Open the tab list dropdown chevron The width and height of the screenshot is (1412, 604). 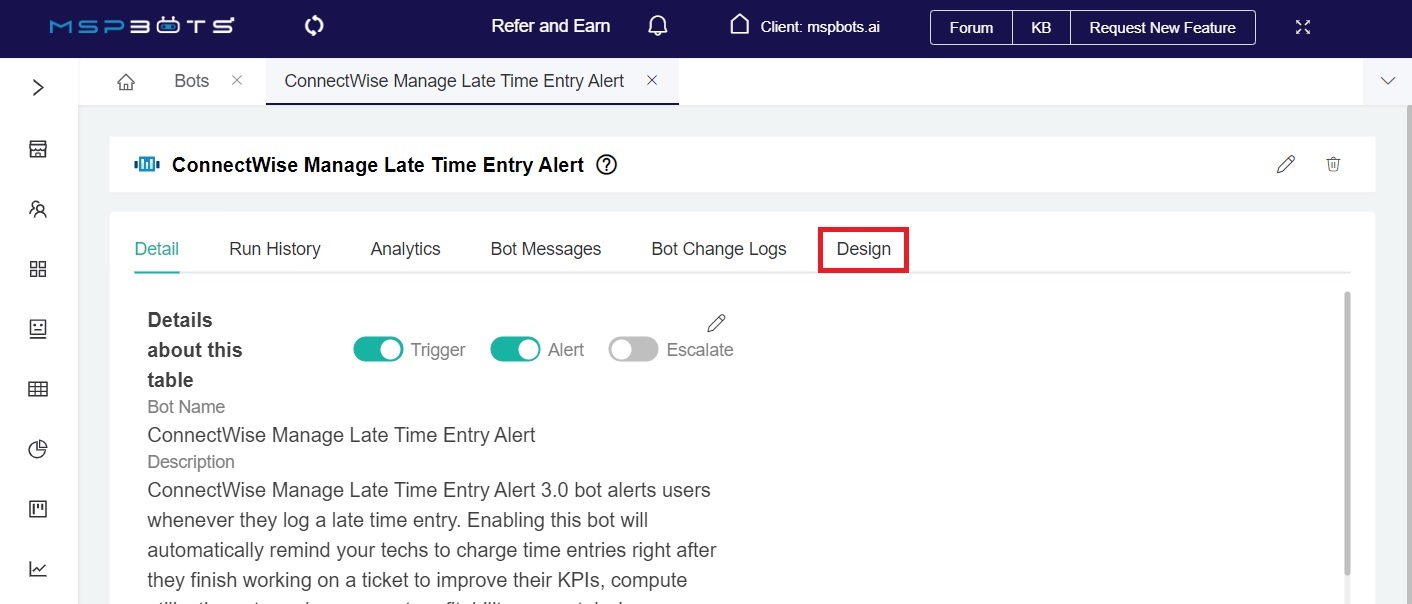[x=1388, y=82]
